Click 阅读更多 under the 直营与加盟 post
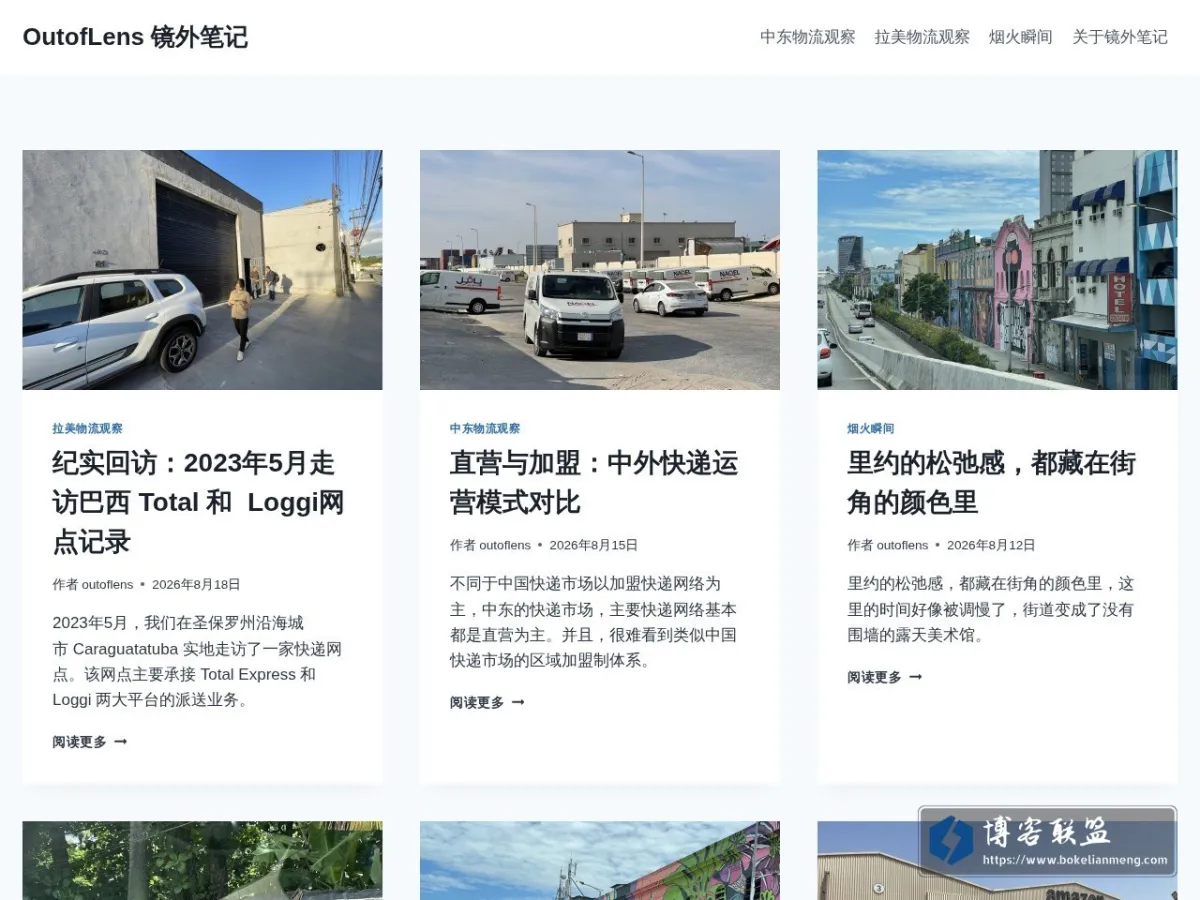 click(x=487, y=703)
